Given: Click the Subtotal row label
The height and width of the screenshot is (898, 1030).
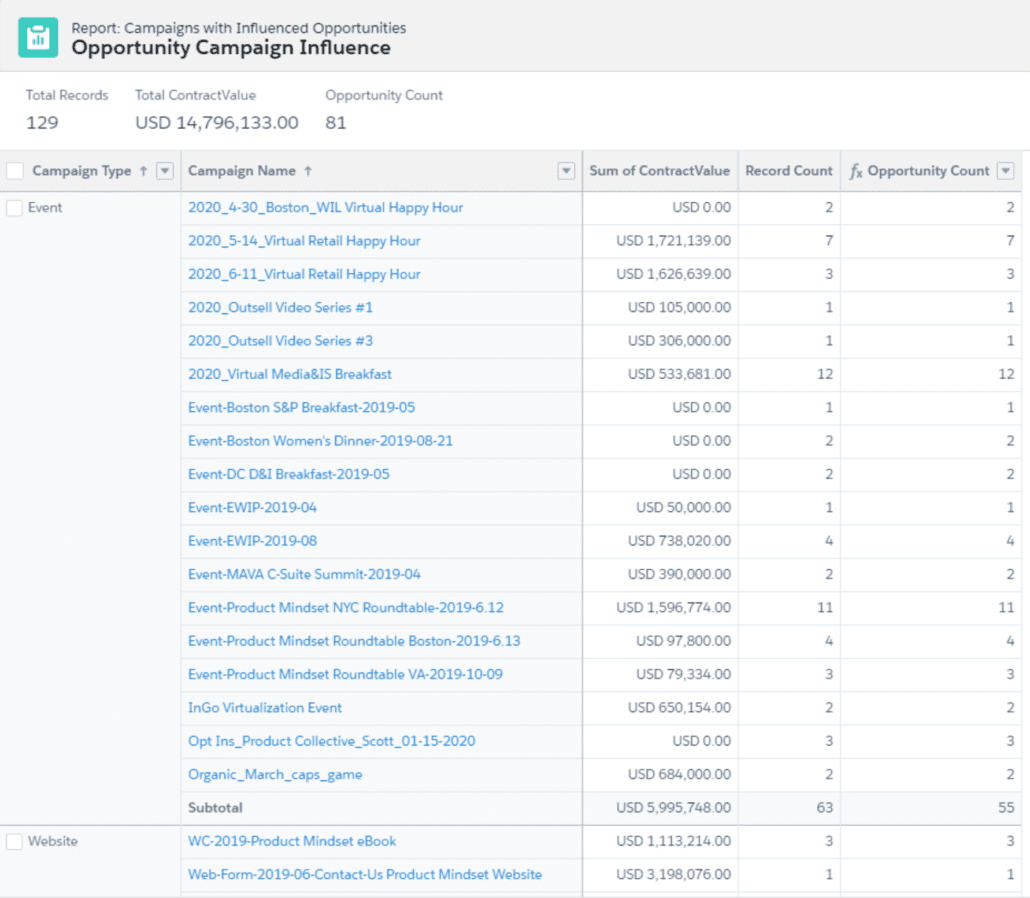Looking at the screenshot, I should click(x=215, y=808).
